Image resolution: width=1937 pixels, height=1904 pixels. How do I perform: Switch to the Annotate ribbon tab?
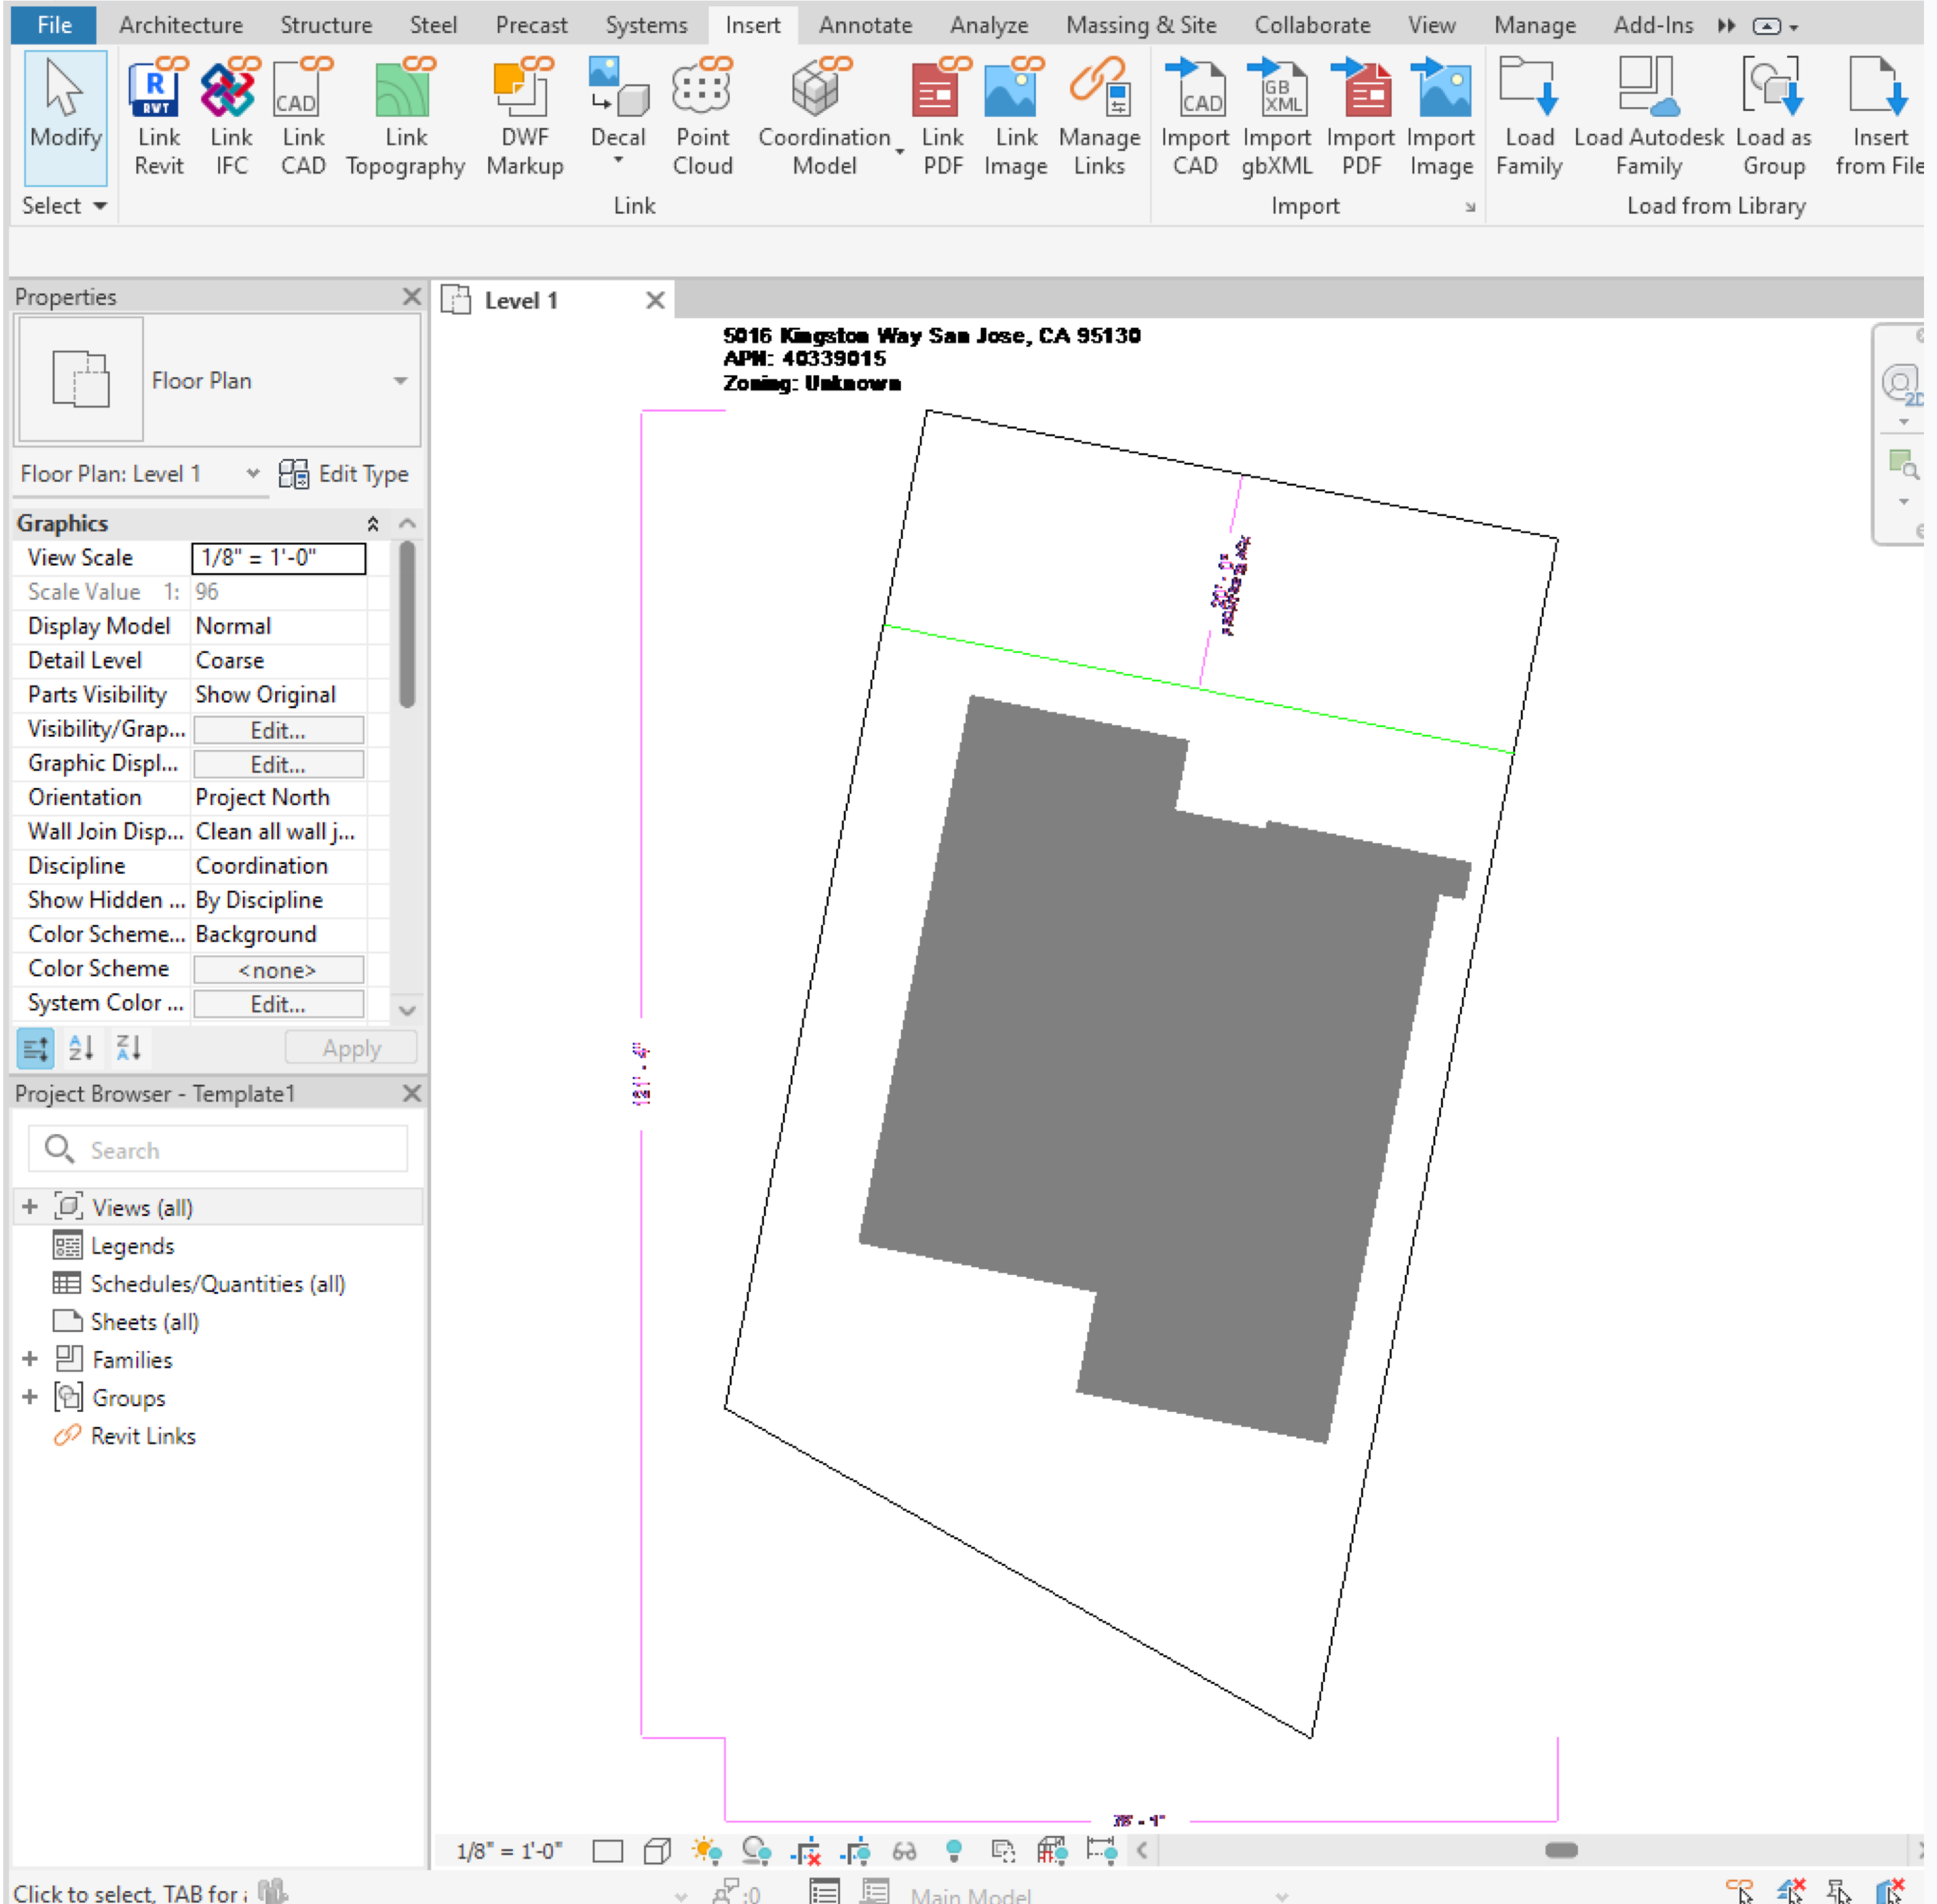(x=864, y=24)
